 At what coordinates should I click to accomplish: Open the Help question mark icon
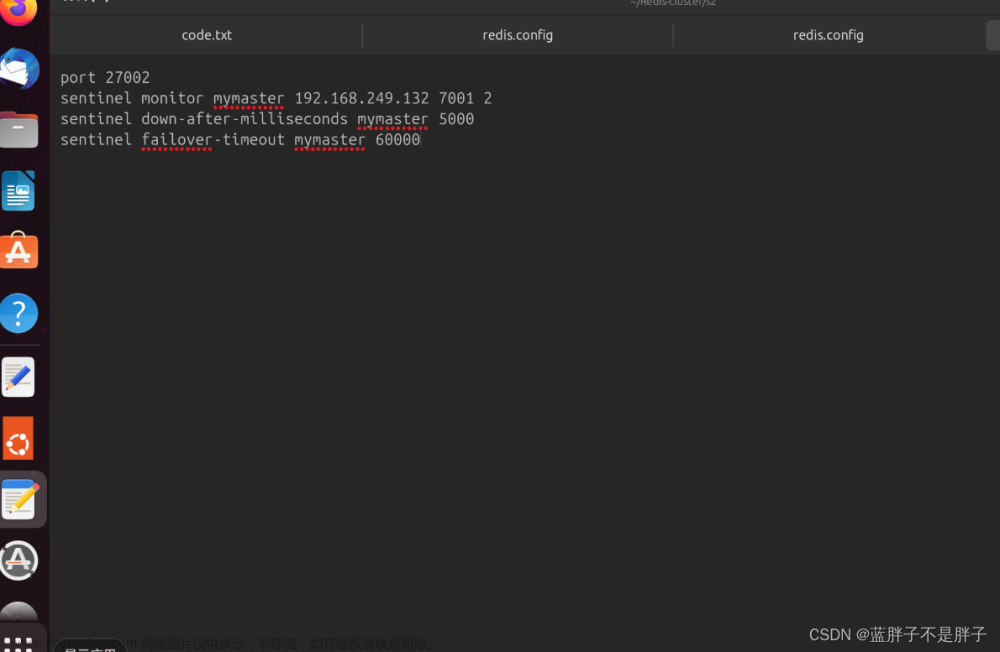click(x=19, y=313)
